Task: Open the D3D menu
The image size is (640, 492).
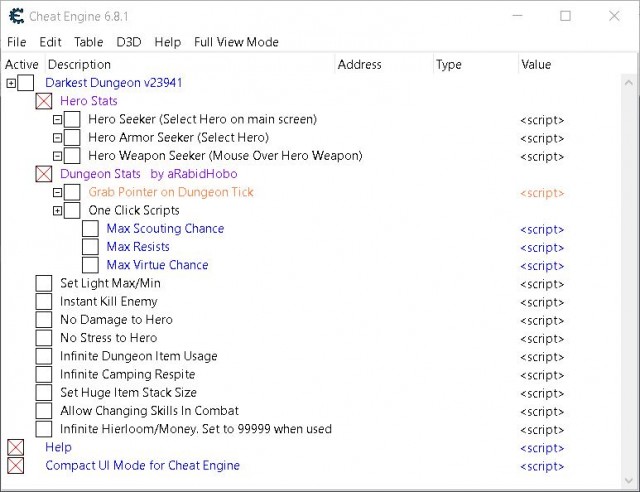Action: coord(129,42)
